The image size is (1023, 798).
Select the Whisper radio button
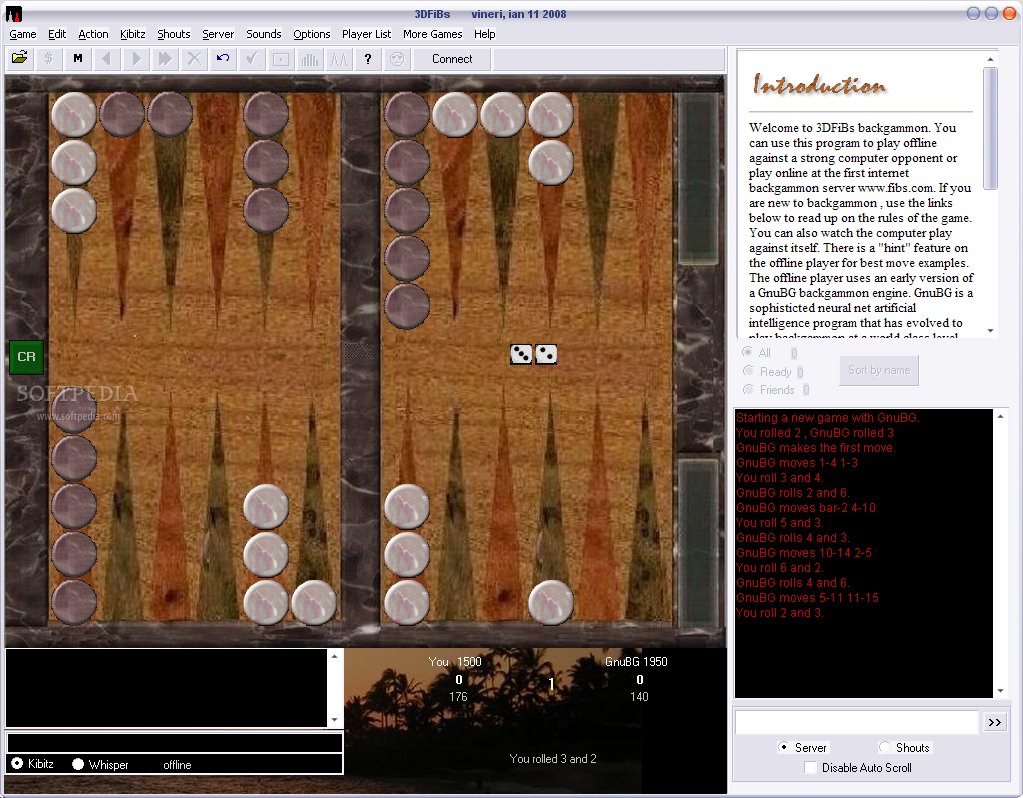point(78,763)
